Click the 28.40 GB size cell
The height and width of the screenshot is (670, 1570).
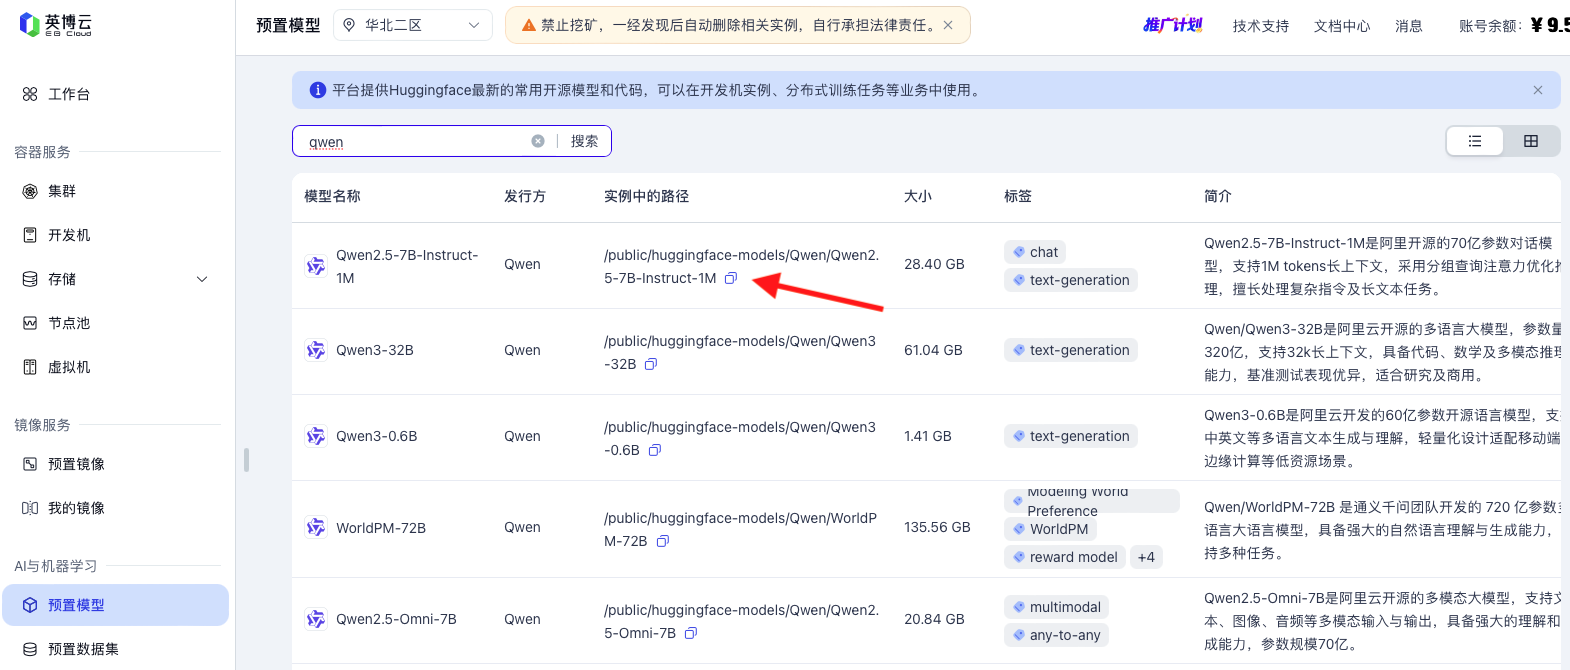tap(934, 264)
